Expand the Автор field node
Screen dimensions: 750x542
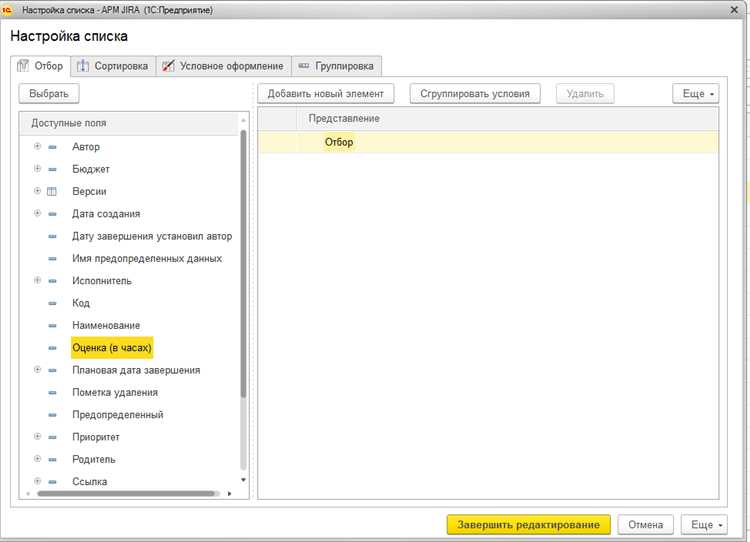click(37, 146)
